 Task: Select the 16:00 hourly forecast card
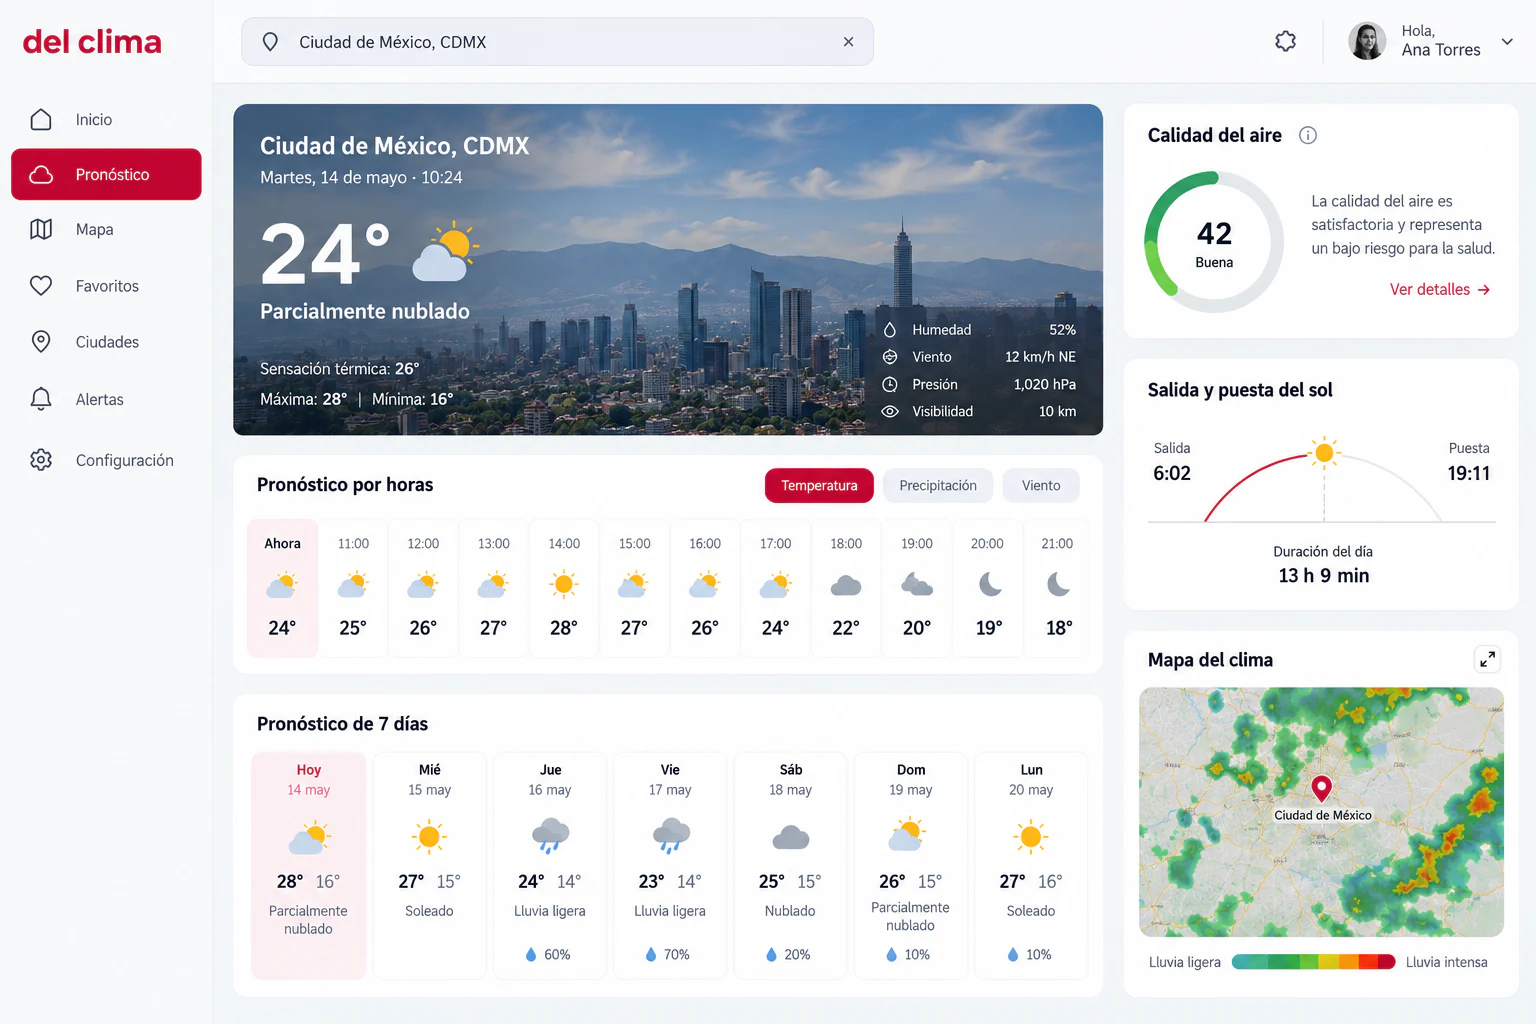pos(705,587)
